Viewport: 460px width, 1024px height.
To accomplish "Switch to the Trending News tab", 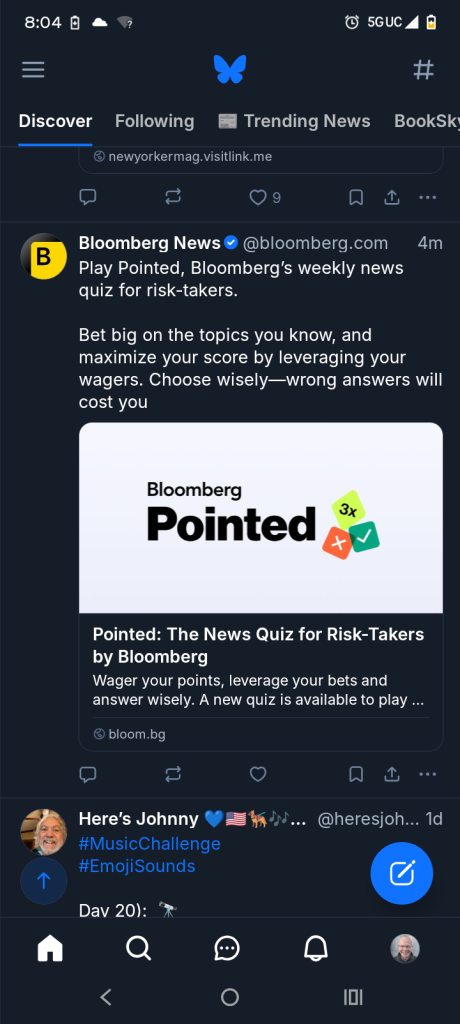I will (294, 121).
